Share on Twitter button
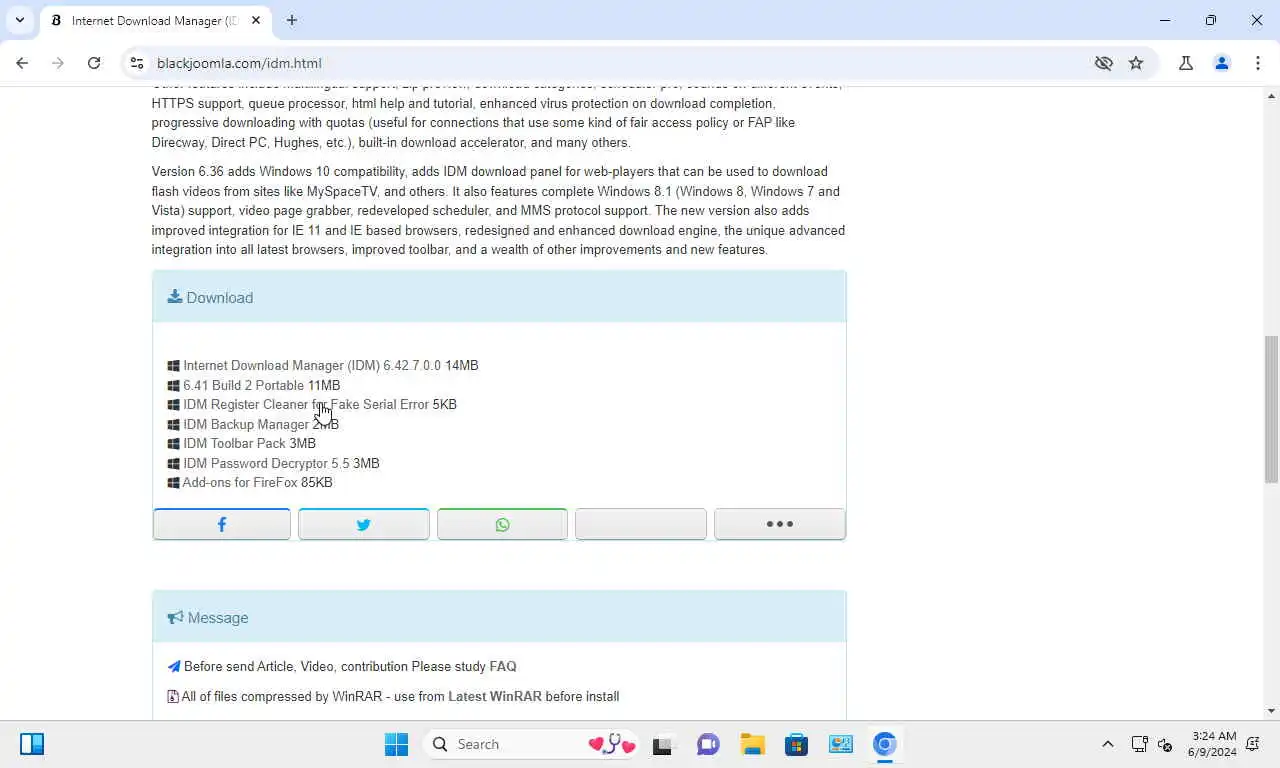This screenshot has width=1280, height=768. [364, 524]
